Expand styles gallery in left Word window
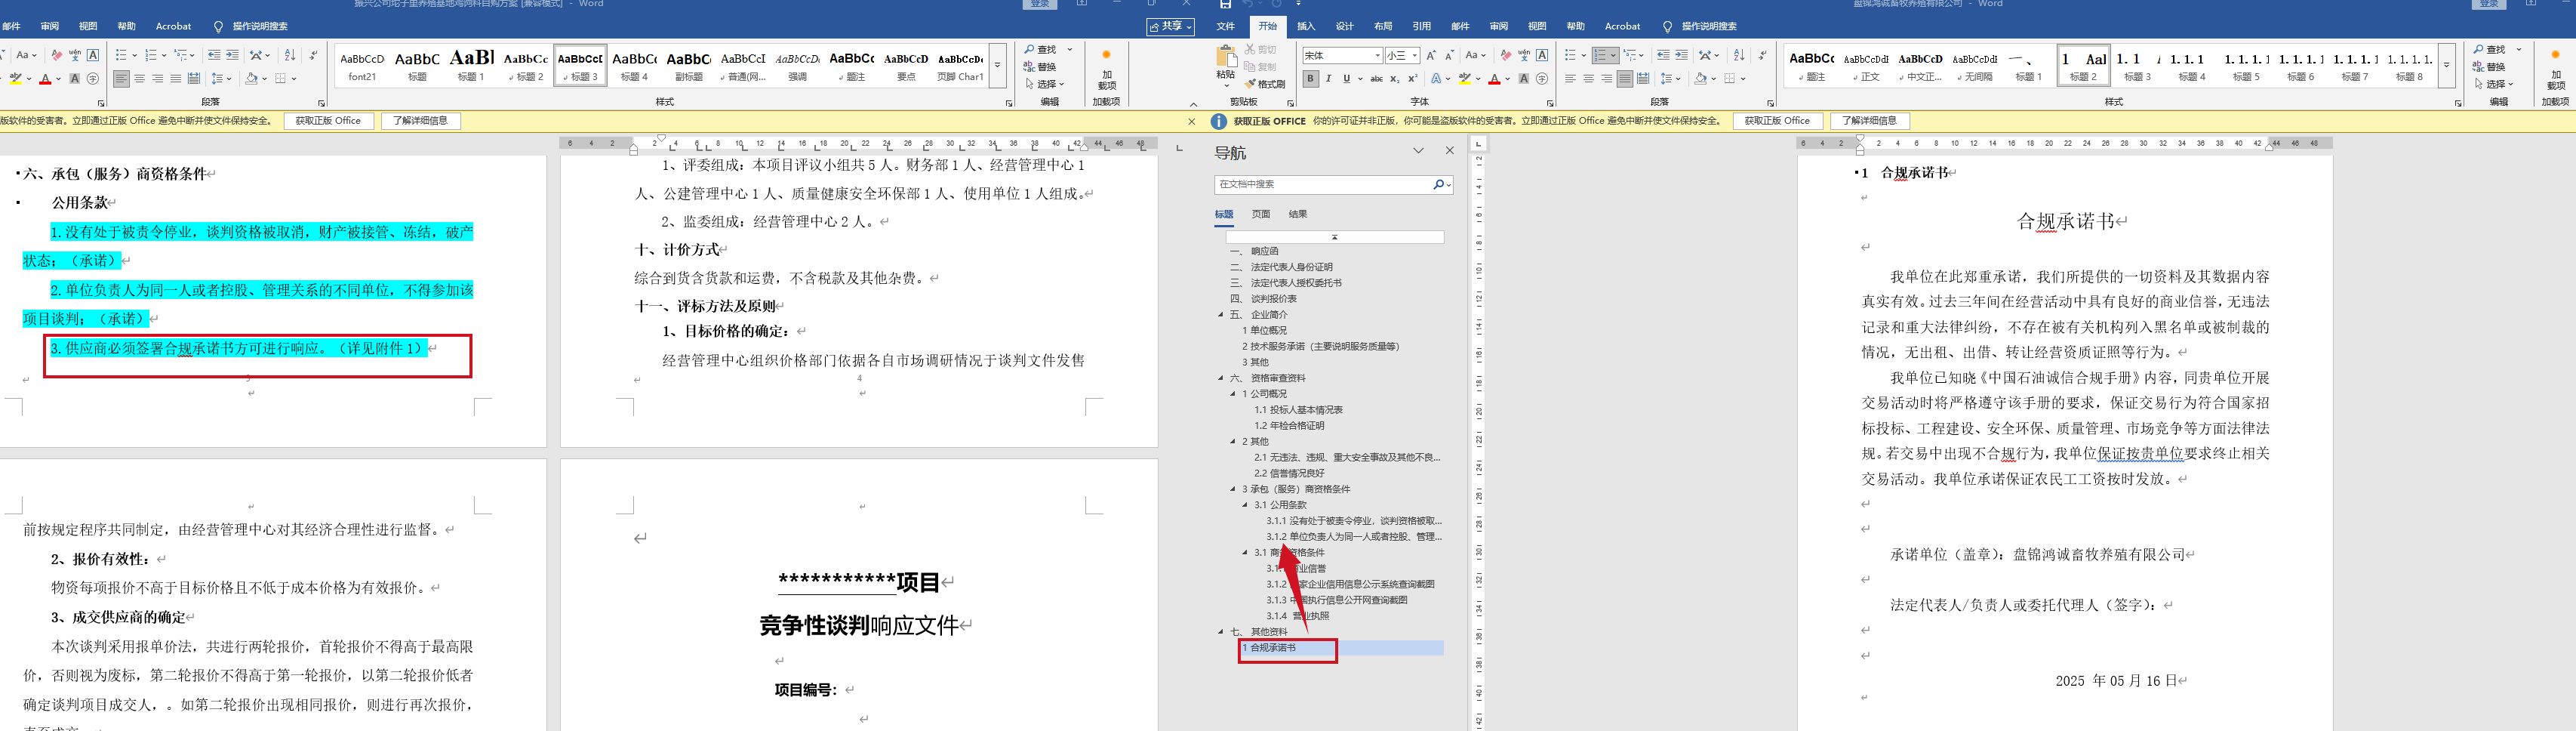 pyautogui.click(x=997, y=65)
